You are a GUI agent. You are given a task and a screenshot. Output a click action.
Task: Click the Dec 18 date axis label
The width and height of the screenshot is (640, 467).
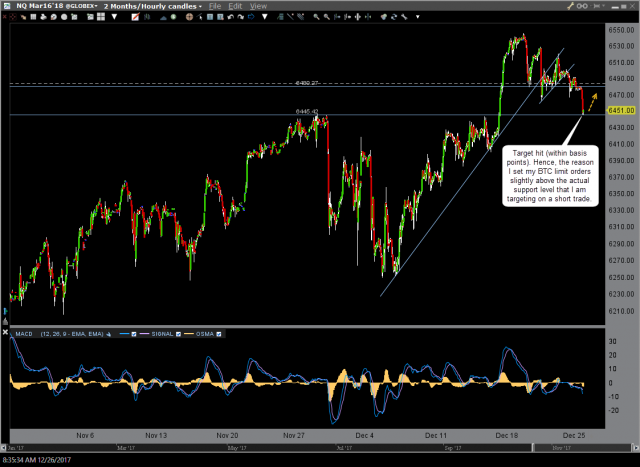pyautogui.click(x=507, y=436)
